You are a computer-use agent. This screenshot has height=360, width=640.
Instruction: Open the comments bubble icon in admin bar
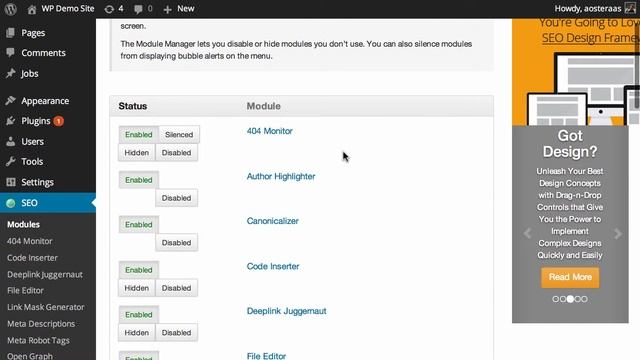138,9
